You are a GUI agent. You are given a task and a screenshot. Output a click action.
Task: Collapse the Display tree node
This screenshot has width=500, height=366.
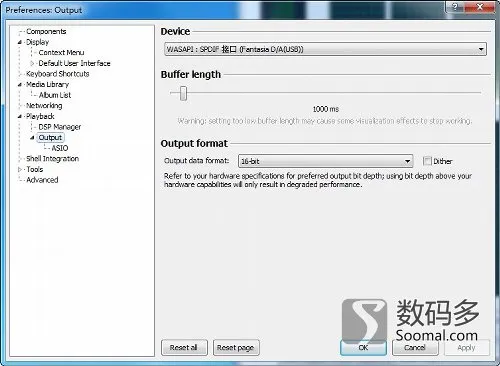(20, 42)
